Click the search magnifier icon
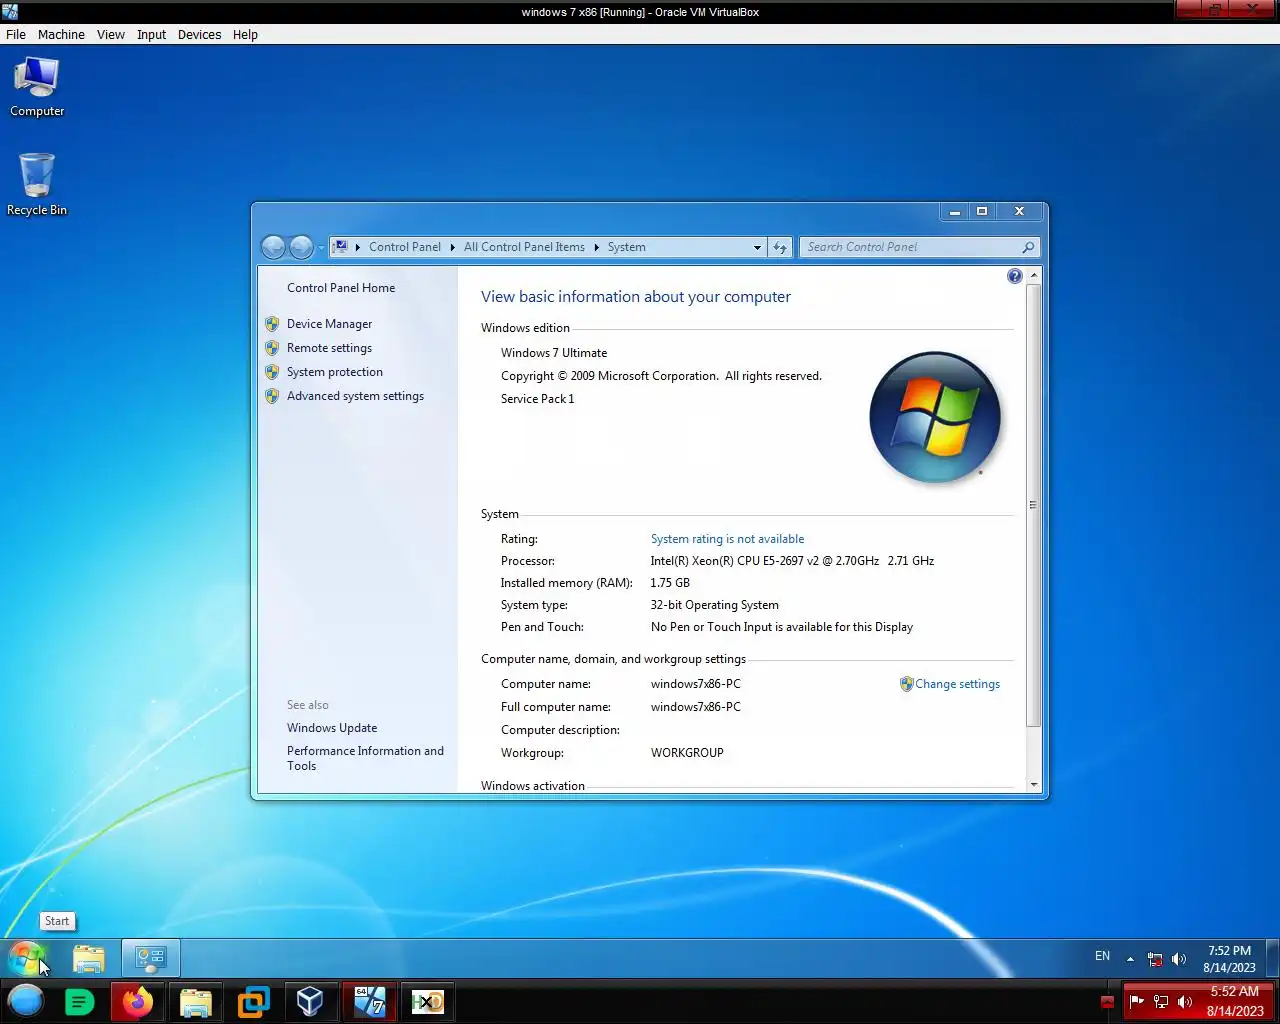 click(1028, 247)
